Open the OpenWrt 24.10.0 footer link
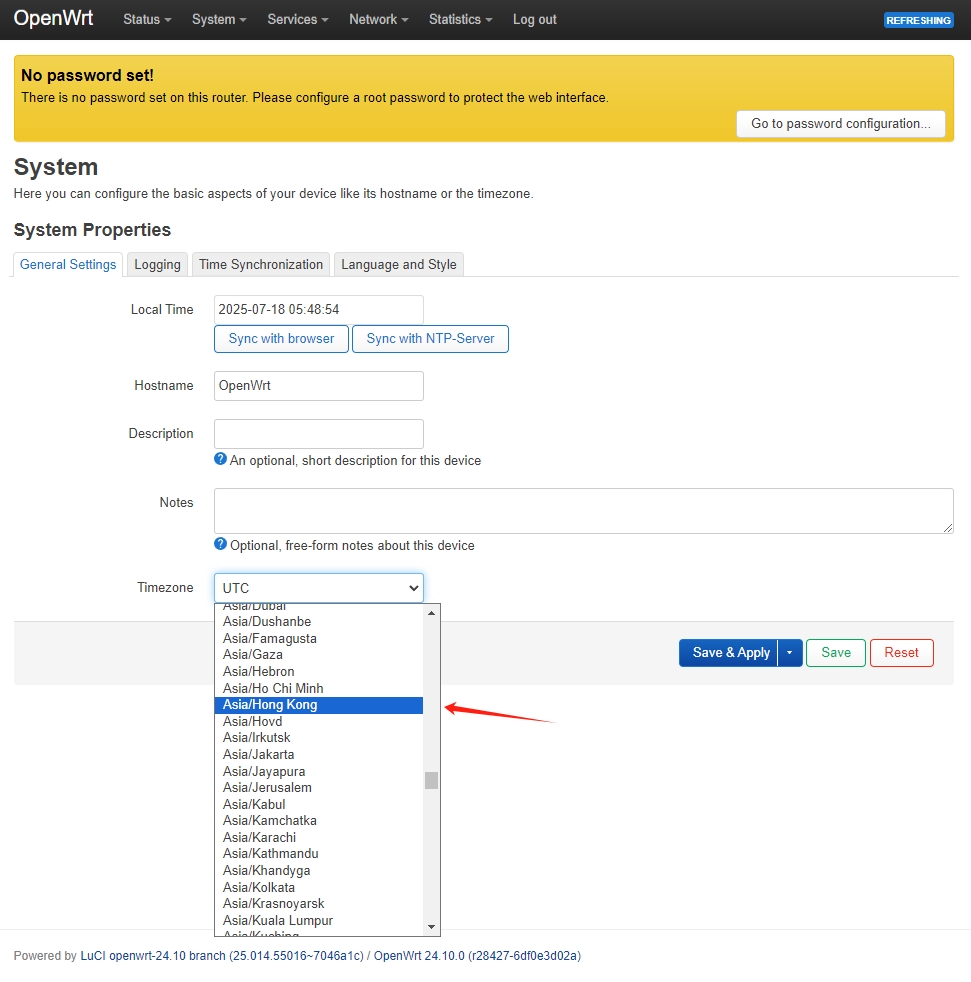The image size is (971, 982). pos(477,956)
